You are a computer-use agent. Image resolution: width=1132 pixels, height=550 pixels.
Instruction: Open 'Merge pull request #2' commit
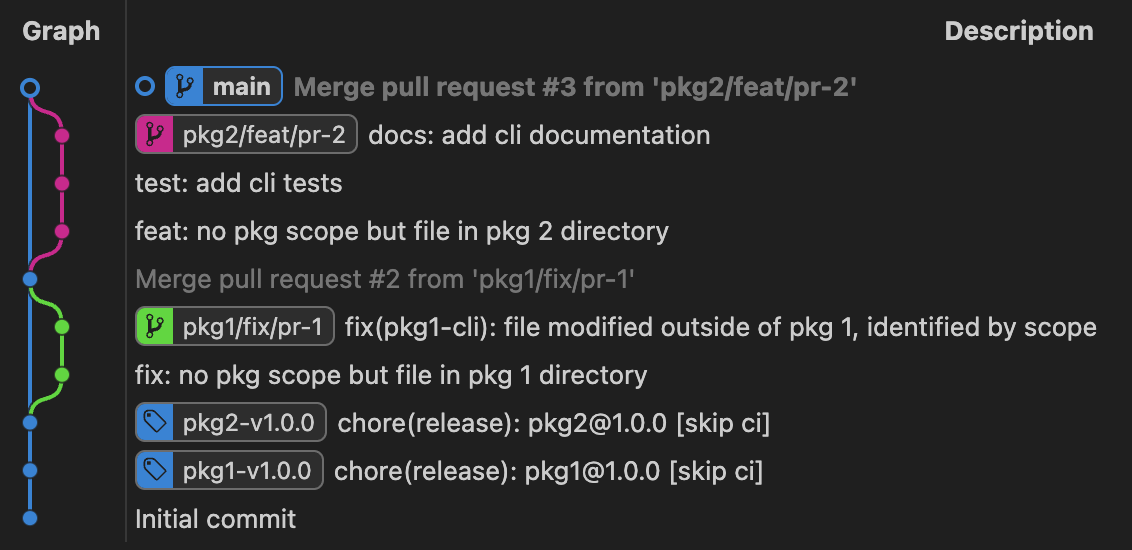(385, 279)
